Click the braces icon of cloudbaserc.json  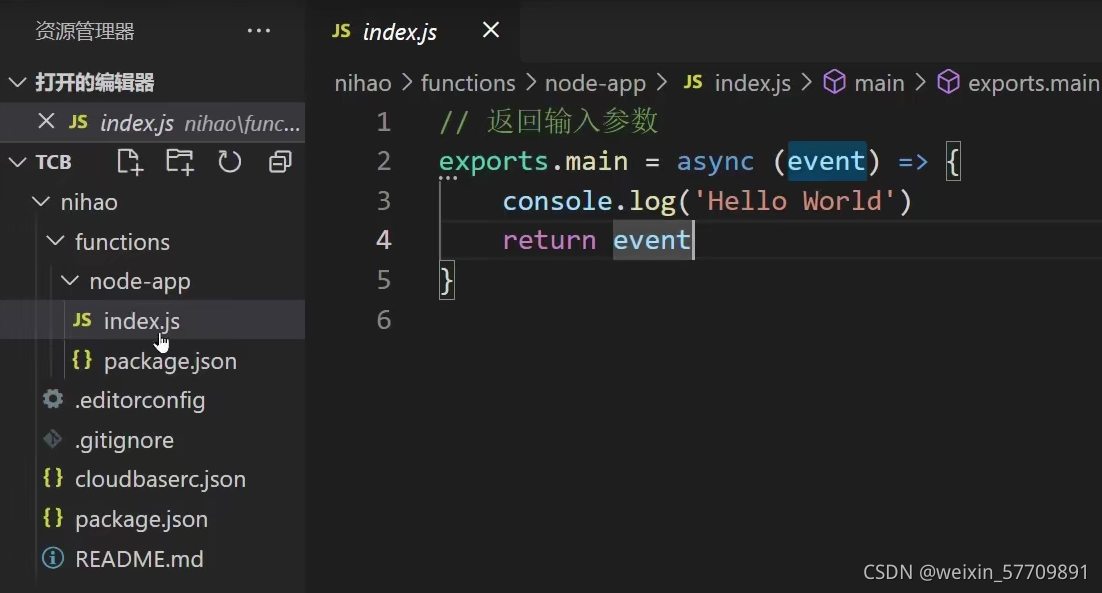(x=53, y=478)
